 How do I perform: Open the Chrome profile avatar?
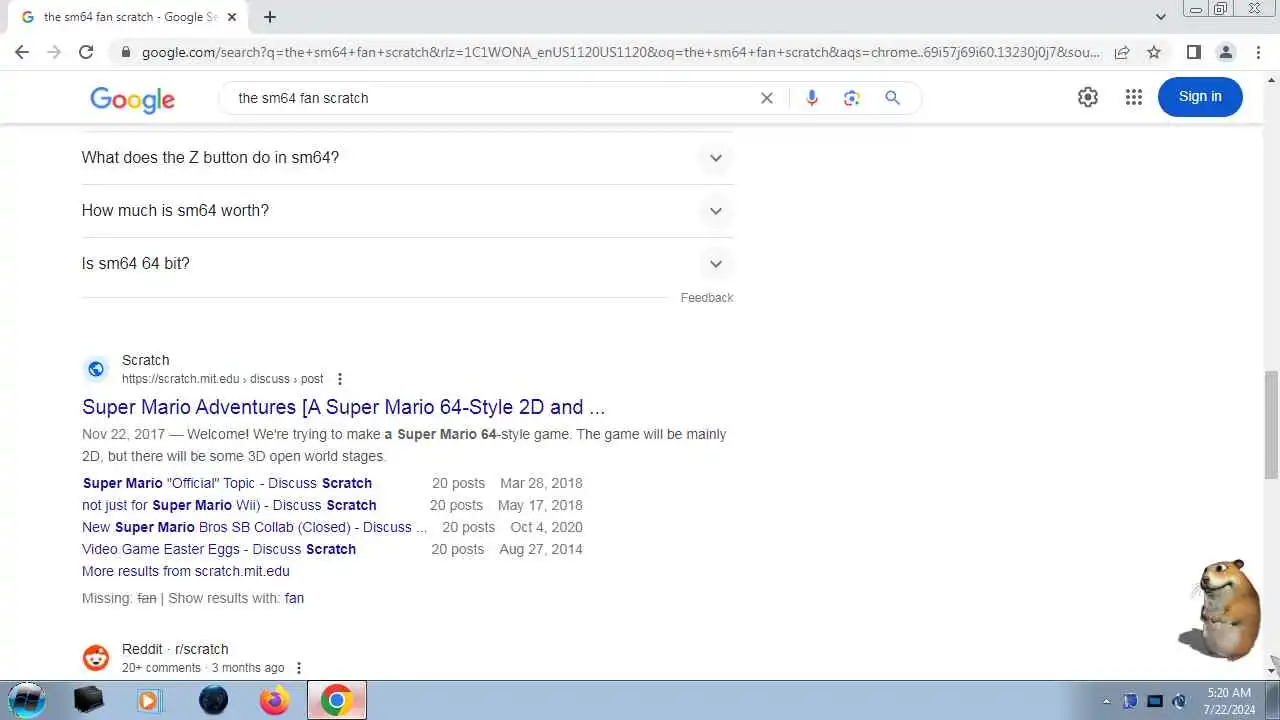click(x=1225, y=52)
